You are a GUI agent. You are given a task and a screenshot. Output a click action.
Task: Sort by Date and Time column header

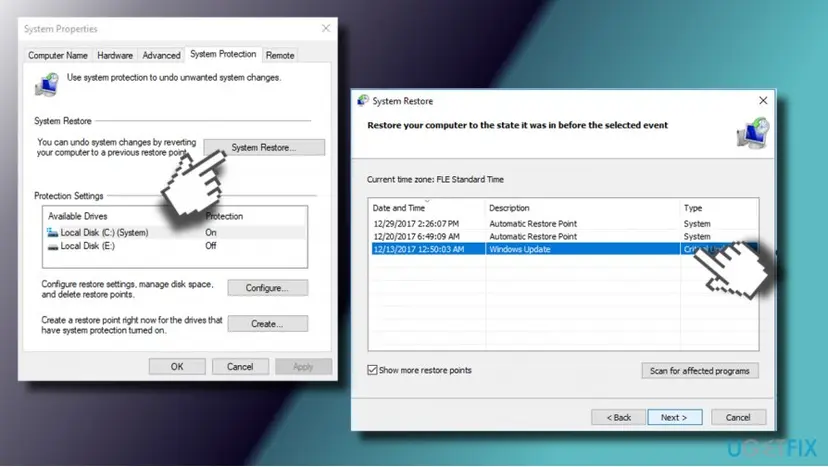tap(427, 208)
